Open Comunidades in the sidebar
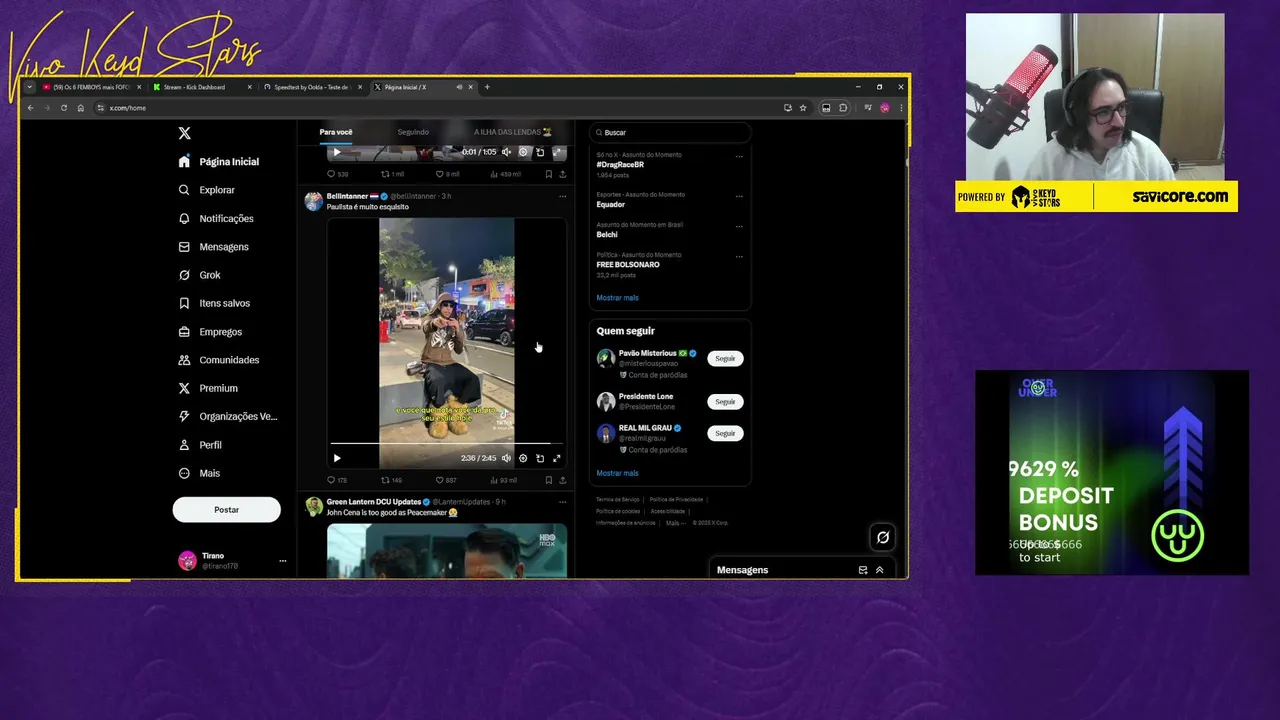1280x720 pixels. point(218,360)
